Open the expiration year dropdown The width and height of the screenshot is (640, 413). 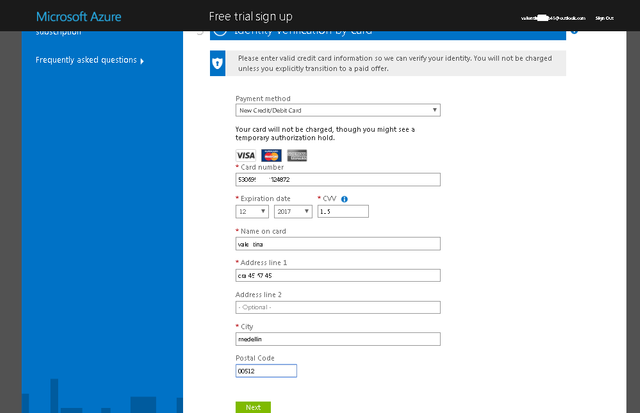coord(293,211)
